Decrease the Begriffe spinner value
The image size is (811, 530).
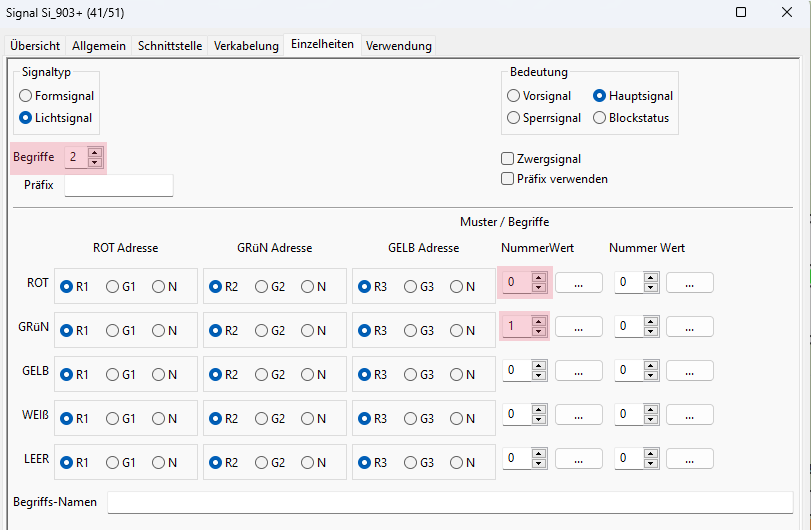95,162
